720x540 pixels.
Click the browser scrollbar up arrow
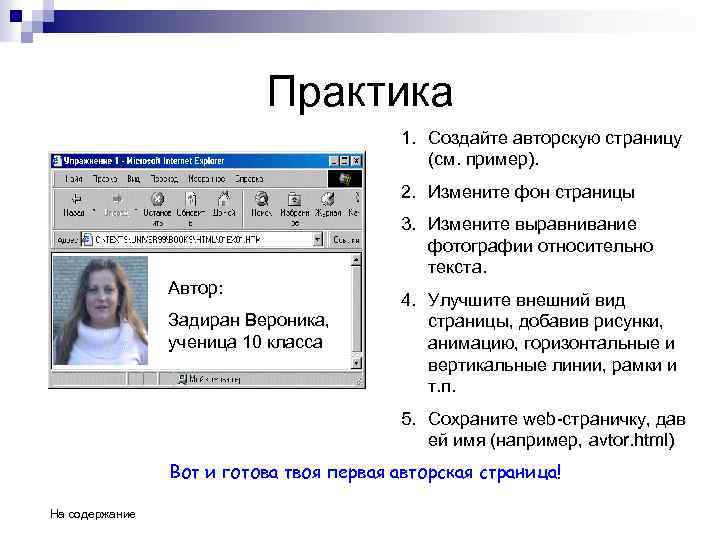[x=356, y=260]
